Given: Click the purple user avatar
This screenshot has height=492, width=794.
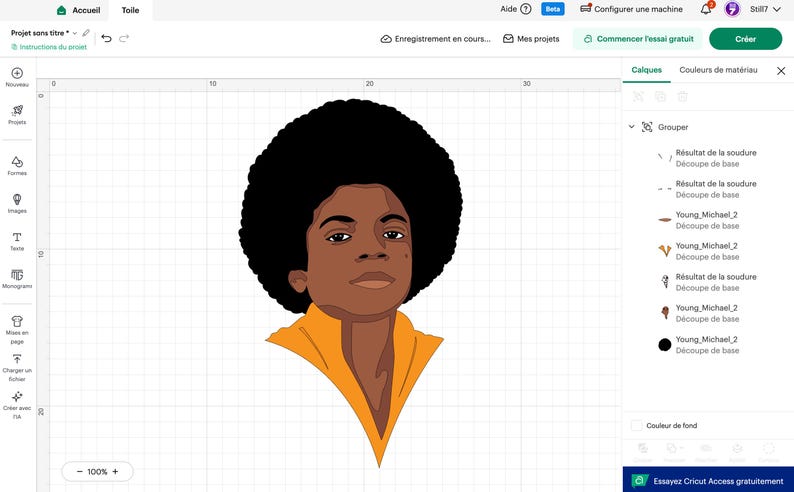Looking at the screenshot, I should [x=732, y=9].
